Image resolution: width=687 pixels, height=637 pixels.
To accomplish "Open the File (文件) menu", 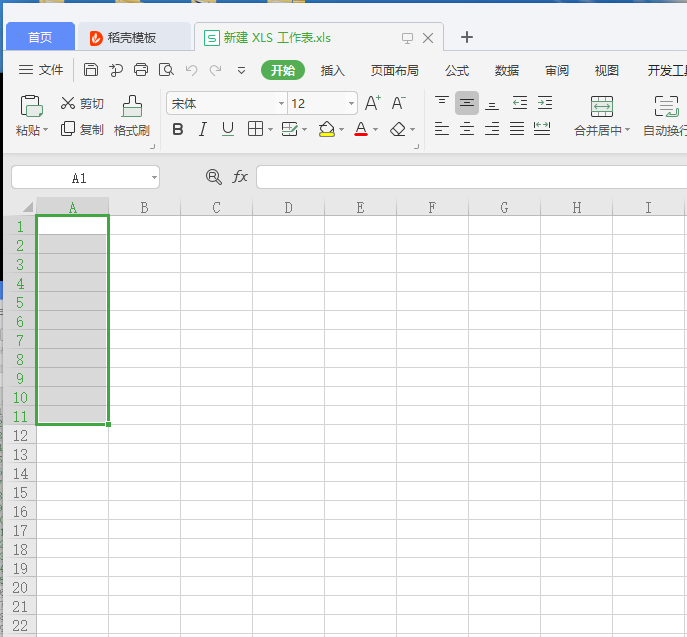I will (x=41, y=70).
